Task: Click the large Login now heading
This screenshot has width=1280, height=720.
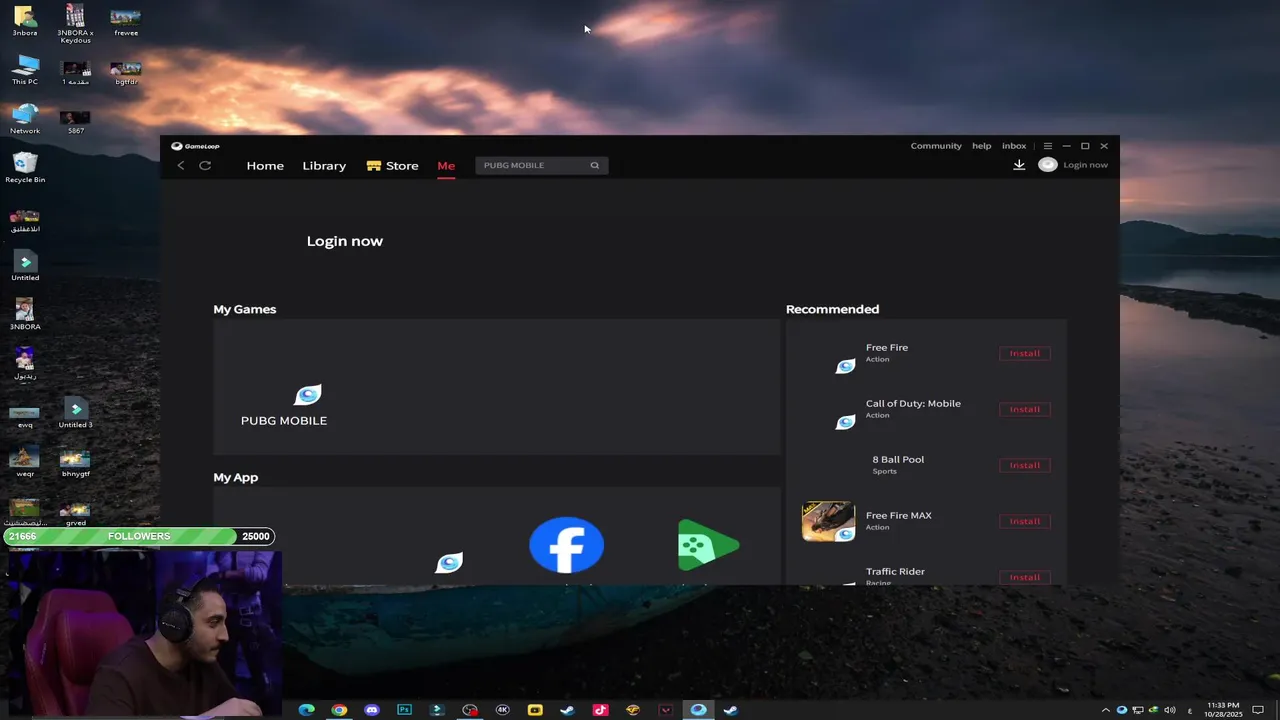Action: [x=345, y=241]
